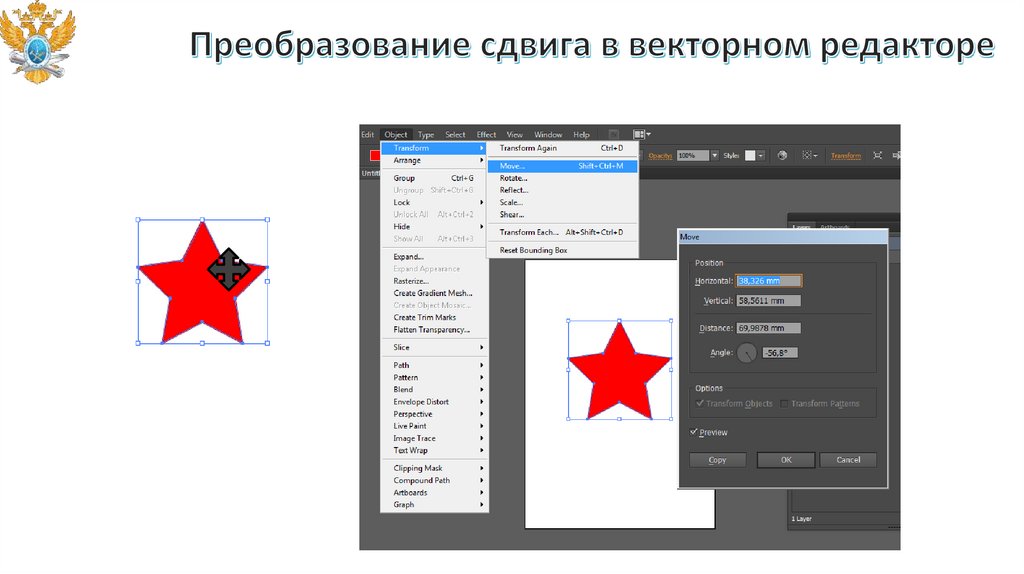Click the recolor artwork wheel icon
Image resolution: width=1024 pixels, height=574 pixels.
pos(782,155)
